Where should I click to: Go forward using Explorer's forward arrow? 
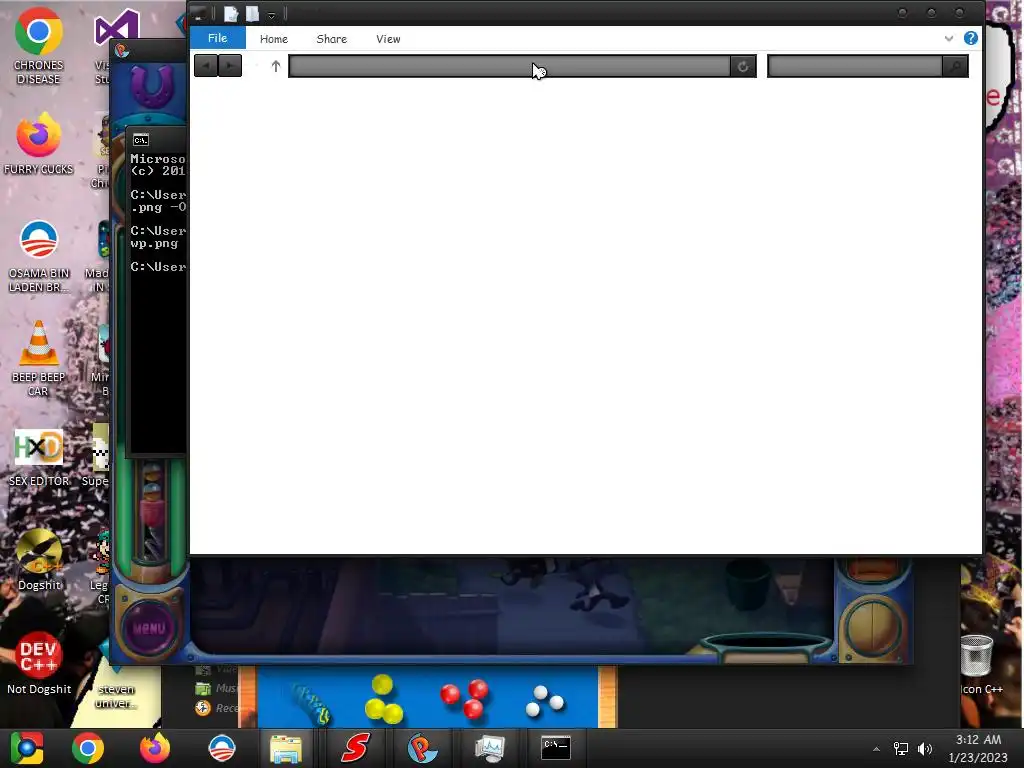(230, 65)
